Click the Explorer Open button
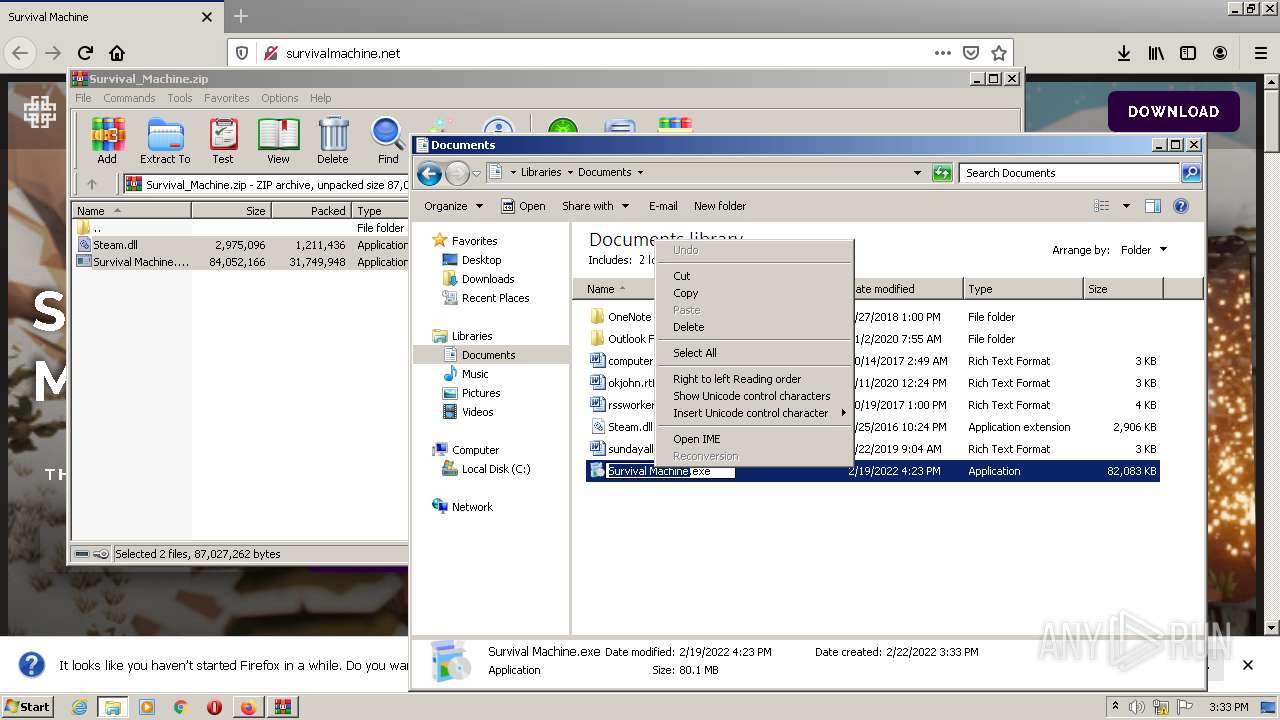1280x720 pixels. (x=523, y=206)
